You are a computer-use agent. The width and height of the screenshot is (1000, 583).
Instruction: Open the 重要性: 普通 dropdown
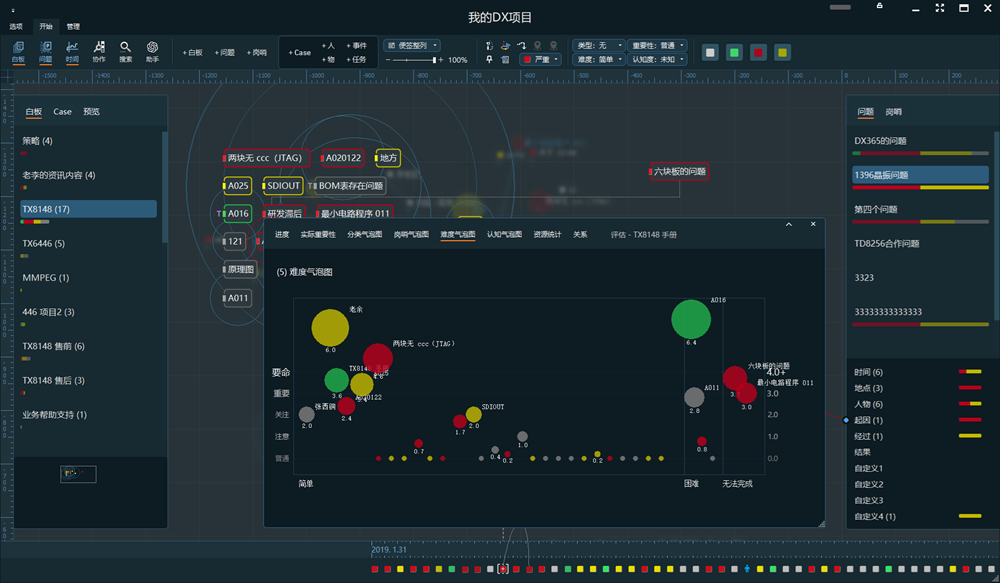(657, 45)
